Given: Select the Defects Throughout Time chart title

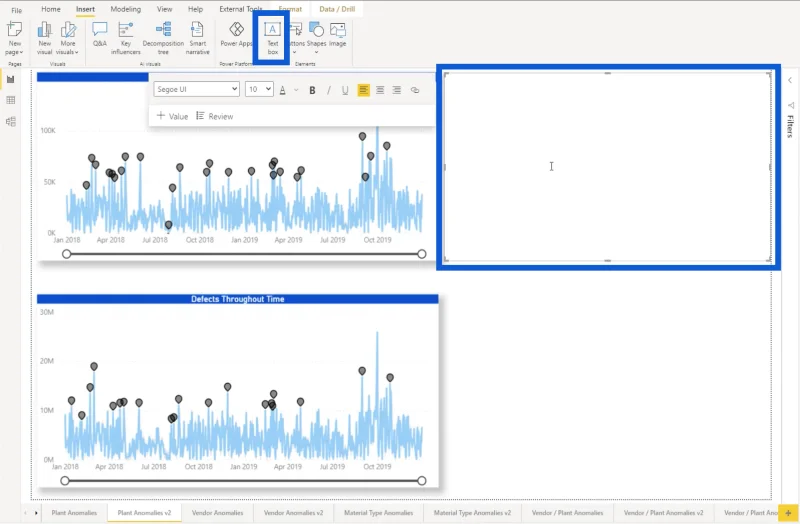Looking at the screenshot, I should (x=238, y=299).
